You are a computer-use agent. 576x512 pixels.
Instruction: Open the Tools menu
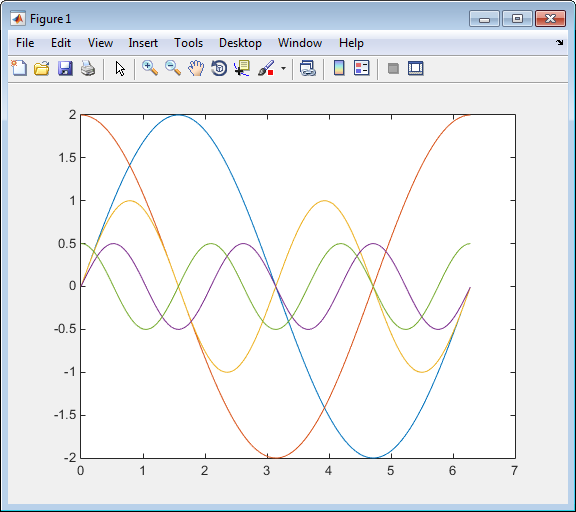[x=188, y=43]
